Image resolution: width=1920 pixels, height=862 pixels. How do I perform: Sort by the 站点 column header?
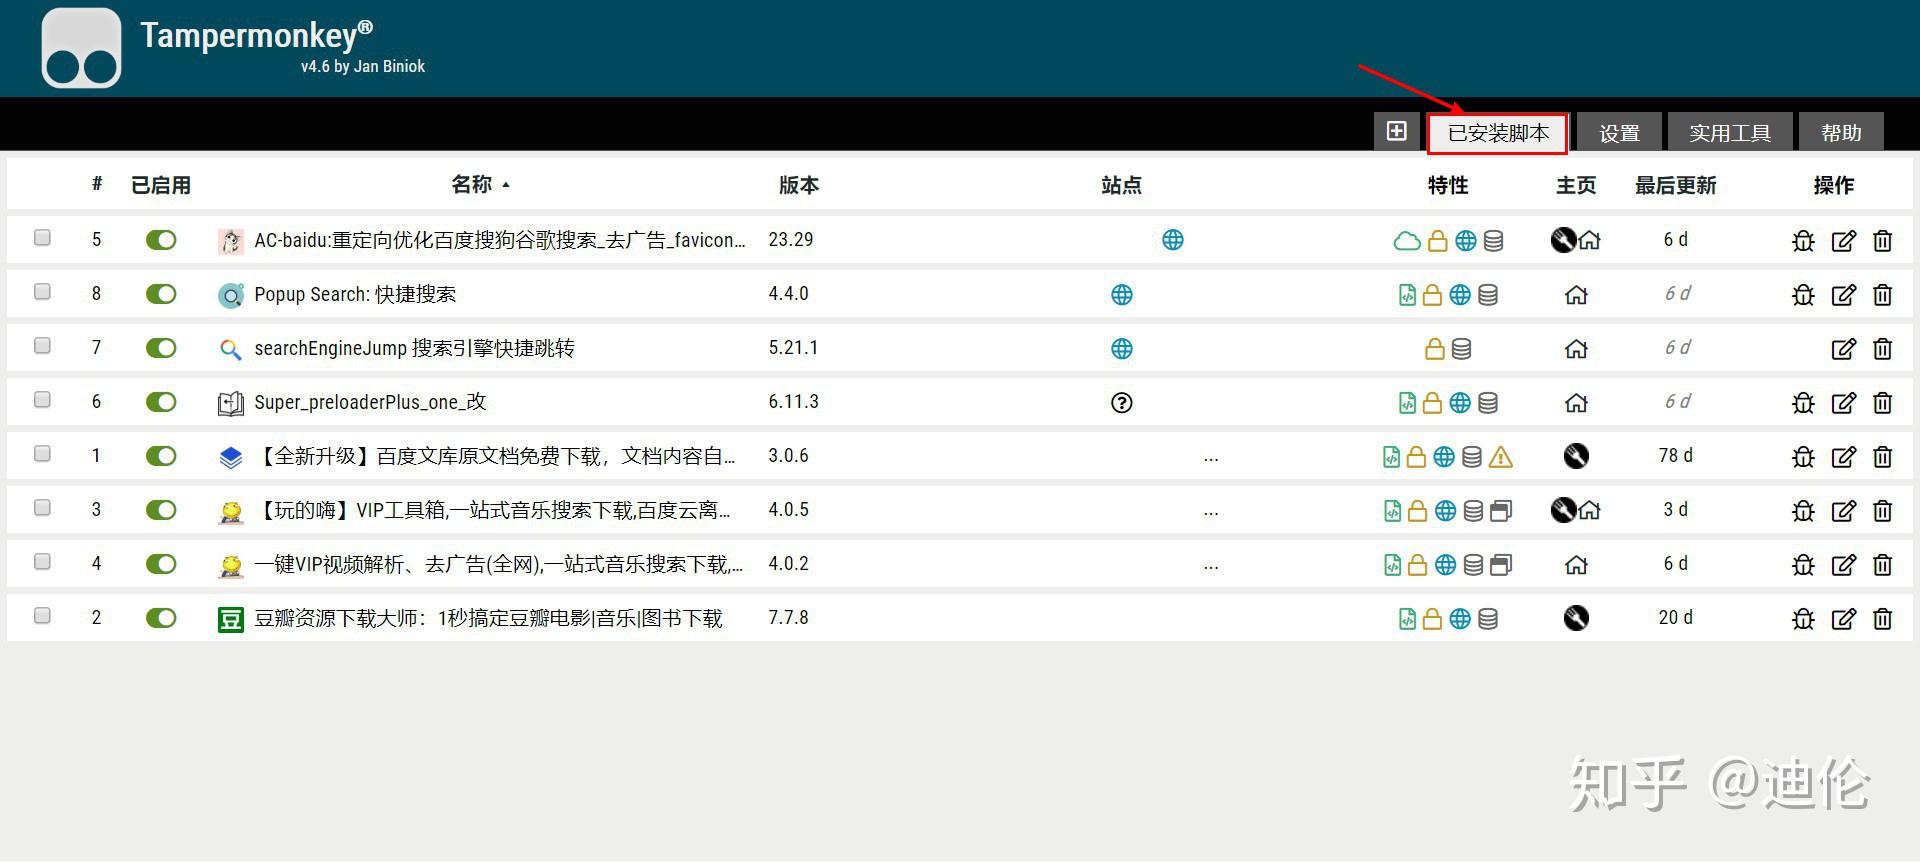point(1121,185)
